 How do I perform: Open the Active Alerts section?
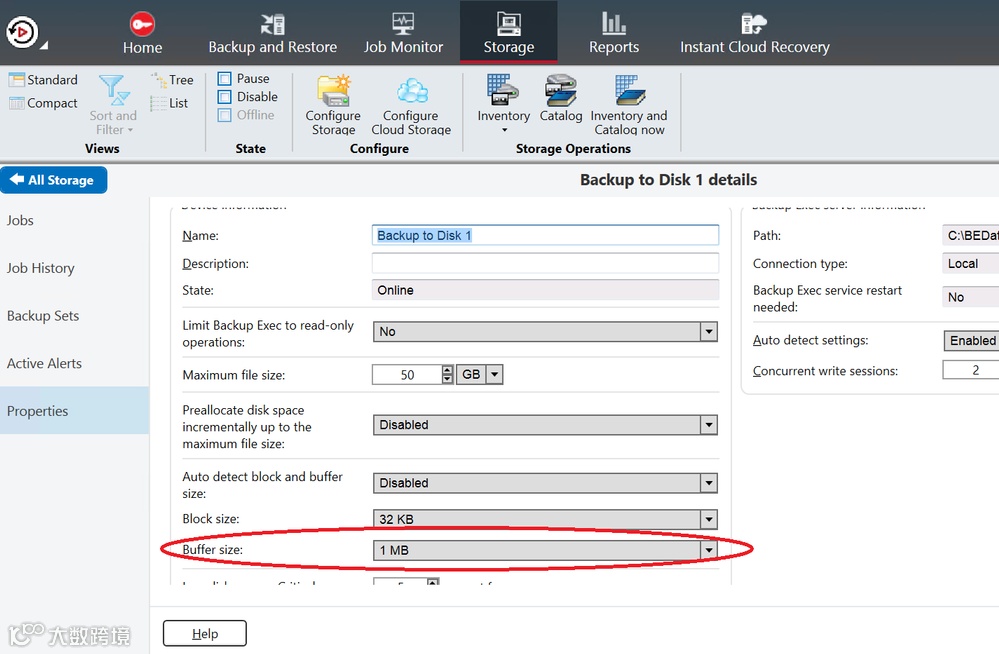click(75, 363)
